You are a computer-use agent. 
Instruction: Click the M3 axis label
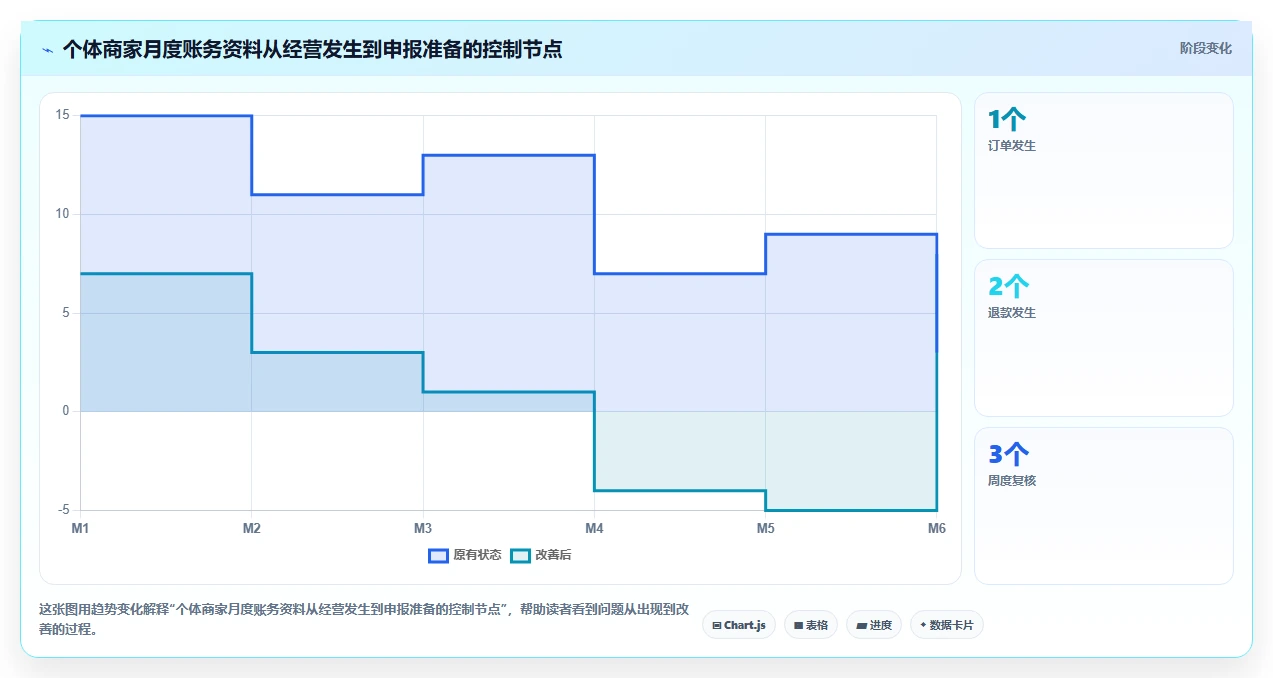pos(423,527)
